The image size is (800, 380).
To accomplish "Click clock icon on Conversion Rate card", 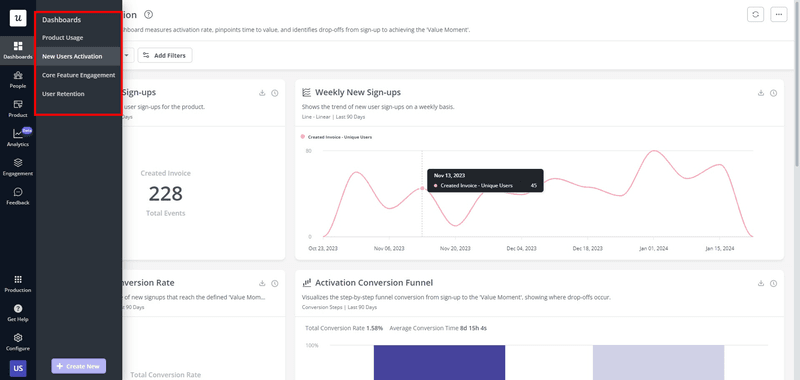I will coord(274,283).
